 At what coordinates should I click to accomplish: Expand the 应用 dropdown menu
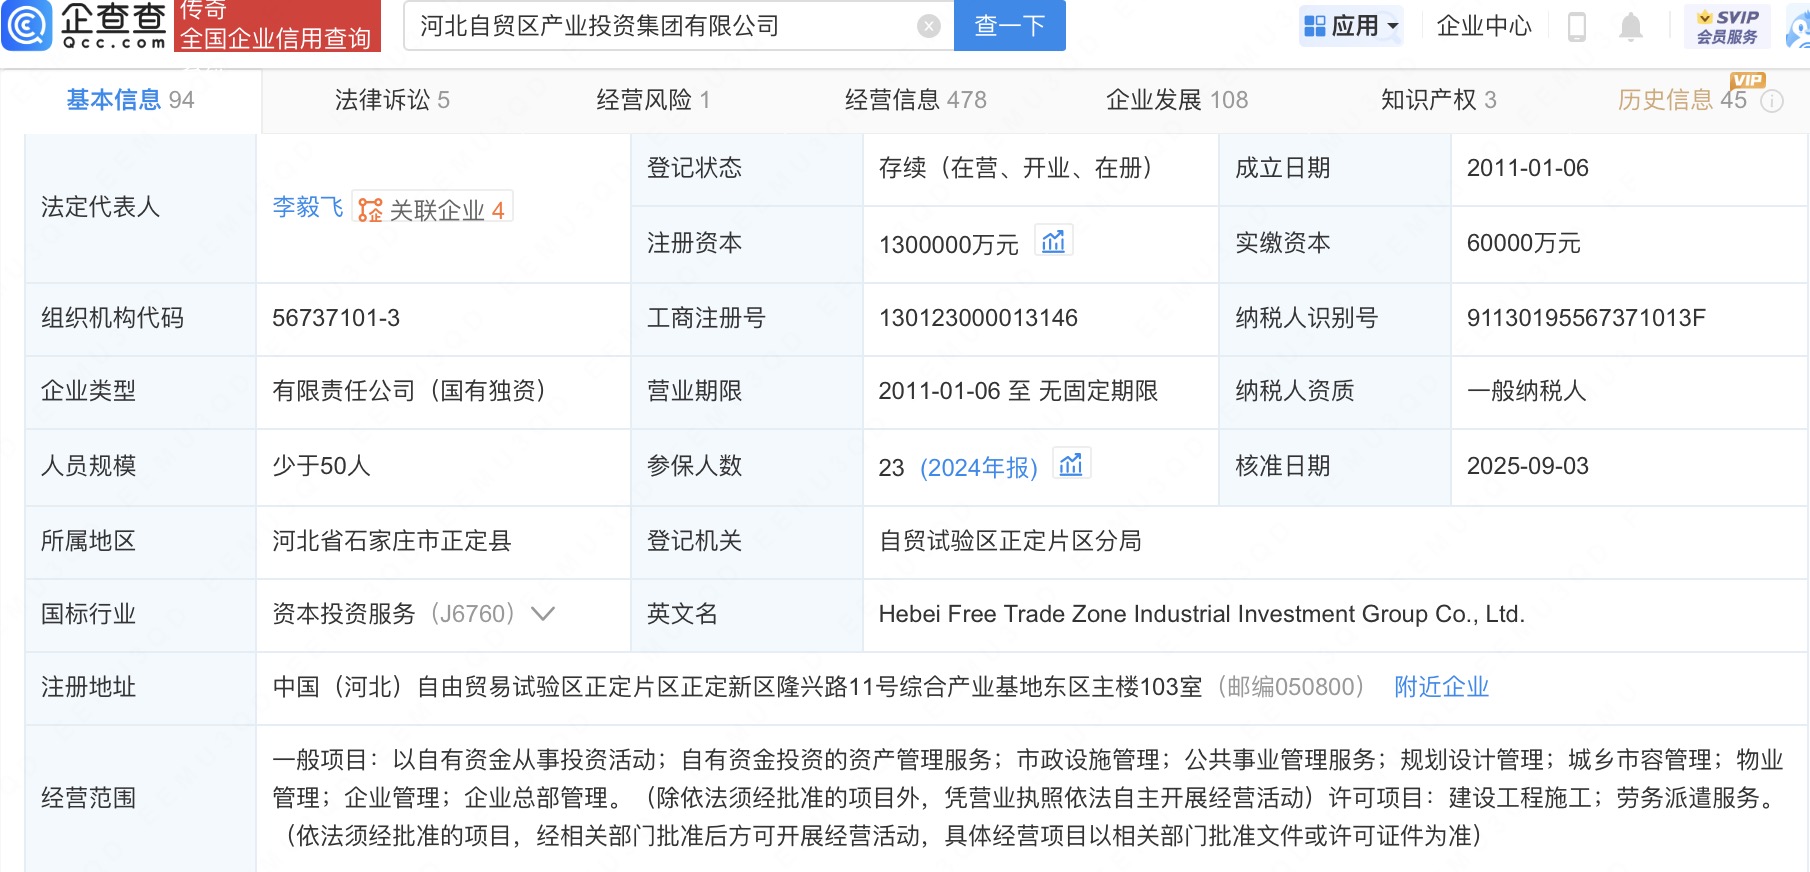tap(1352, 26)
